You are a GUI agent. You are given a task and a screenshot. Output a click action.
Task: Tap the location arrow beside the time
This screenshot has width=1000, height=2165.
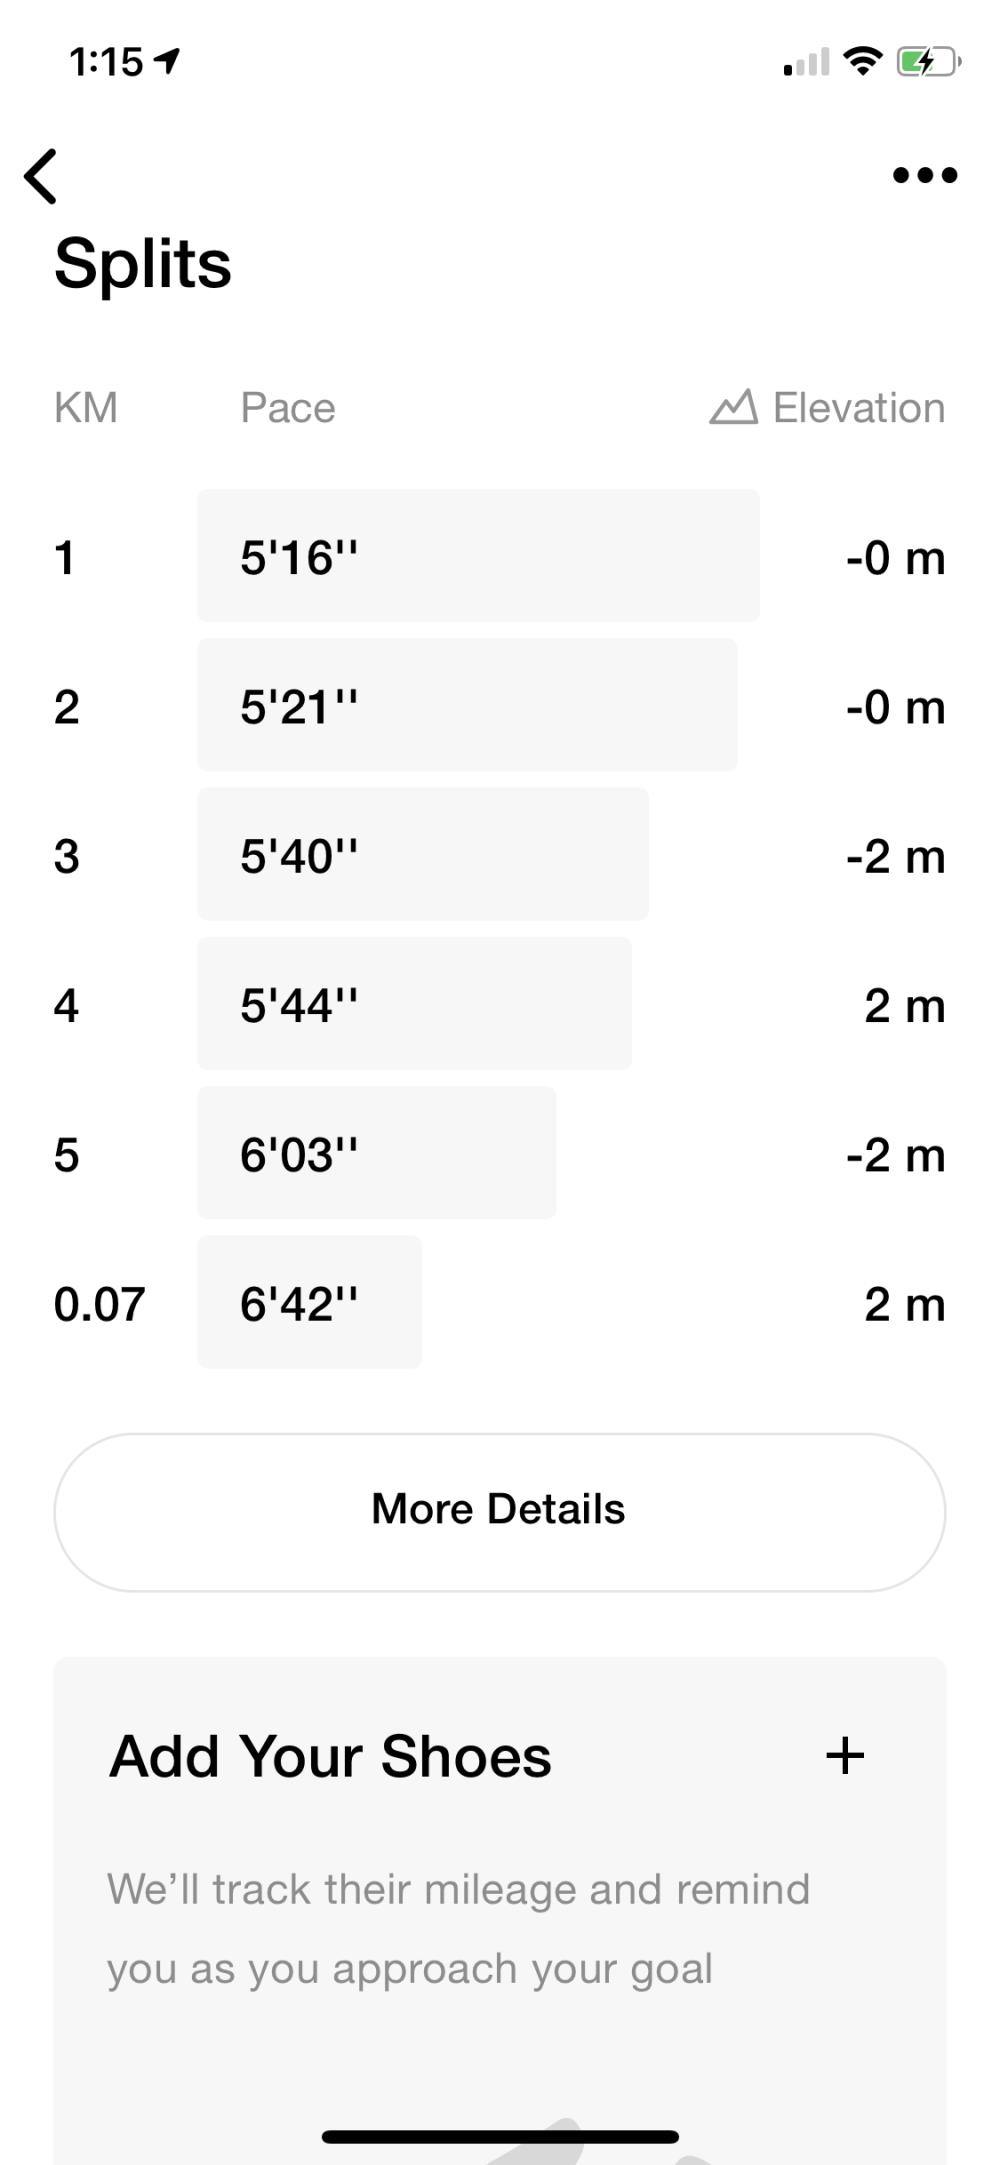click(x=167, y=62)
